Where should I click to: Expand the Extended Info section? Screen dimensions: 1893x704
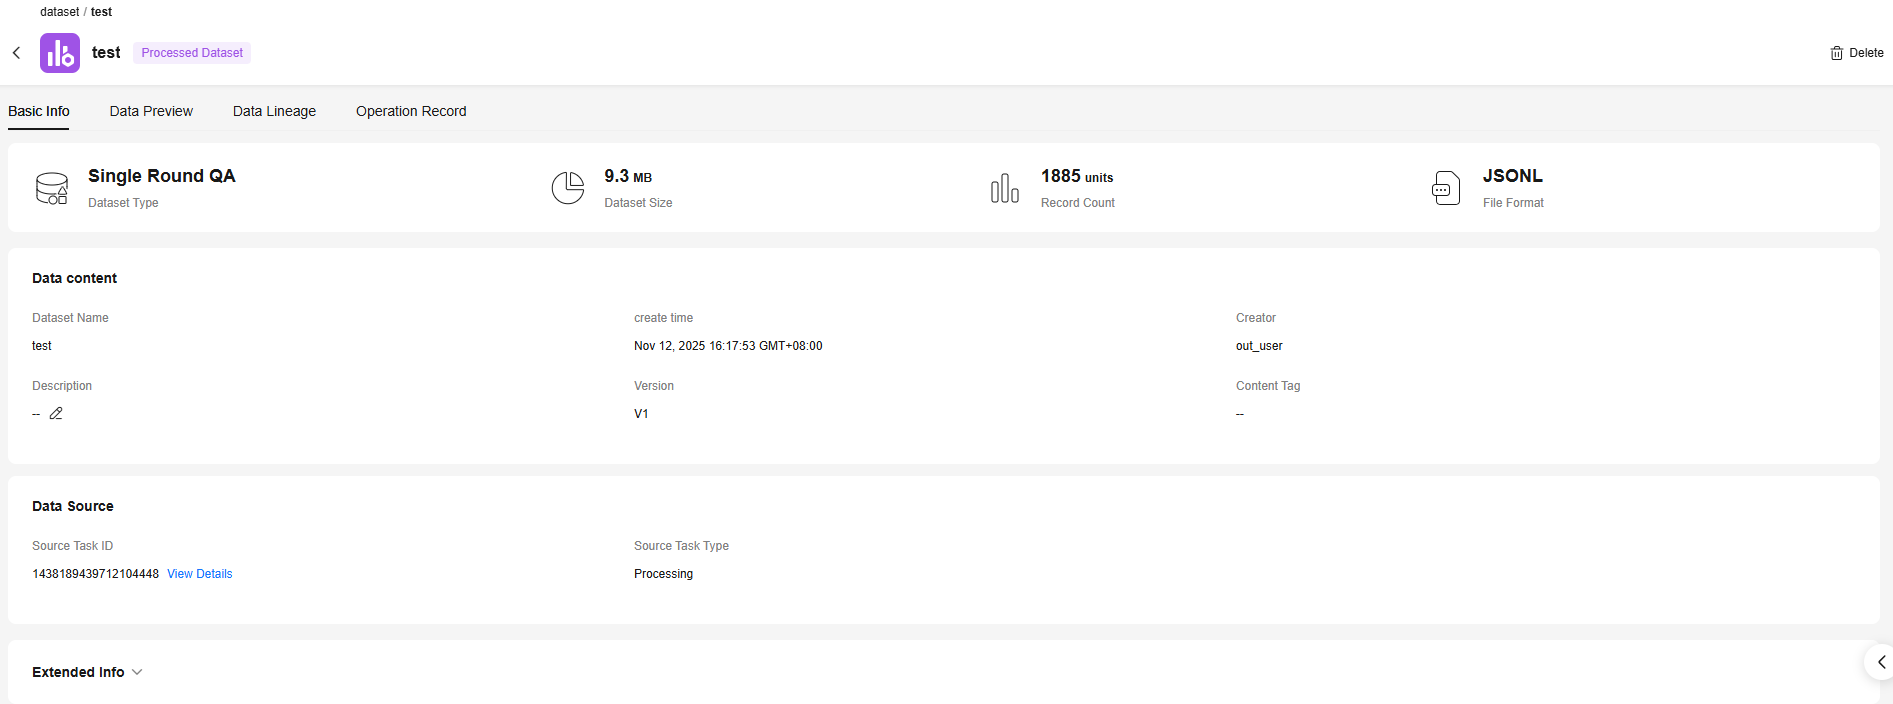click(x=78, y=672)
